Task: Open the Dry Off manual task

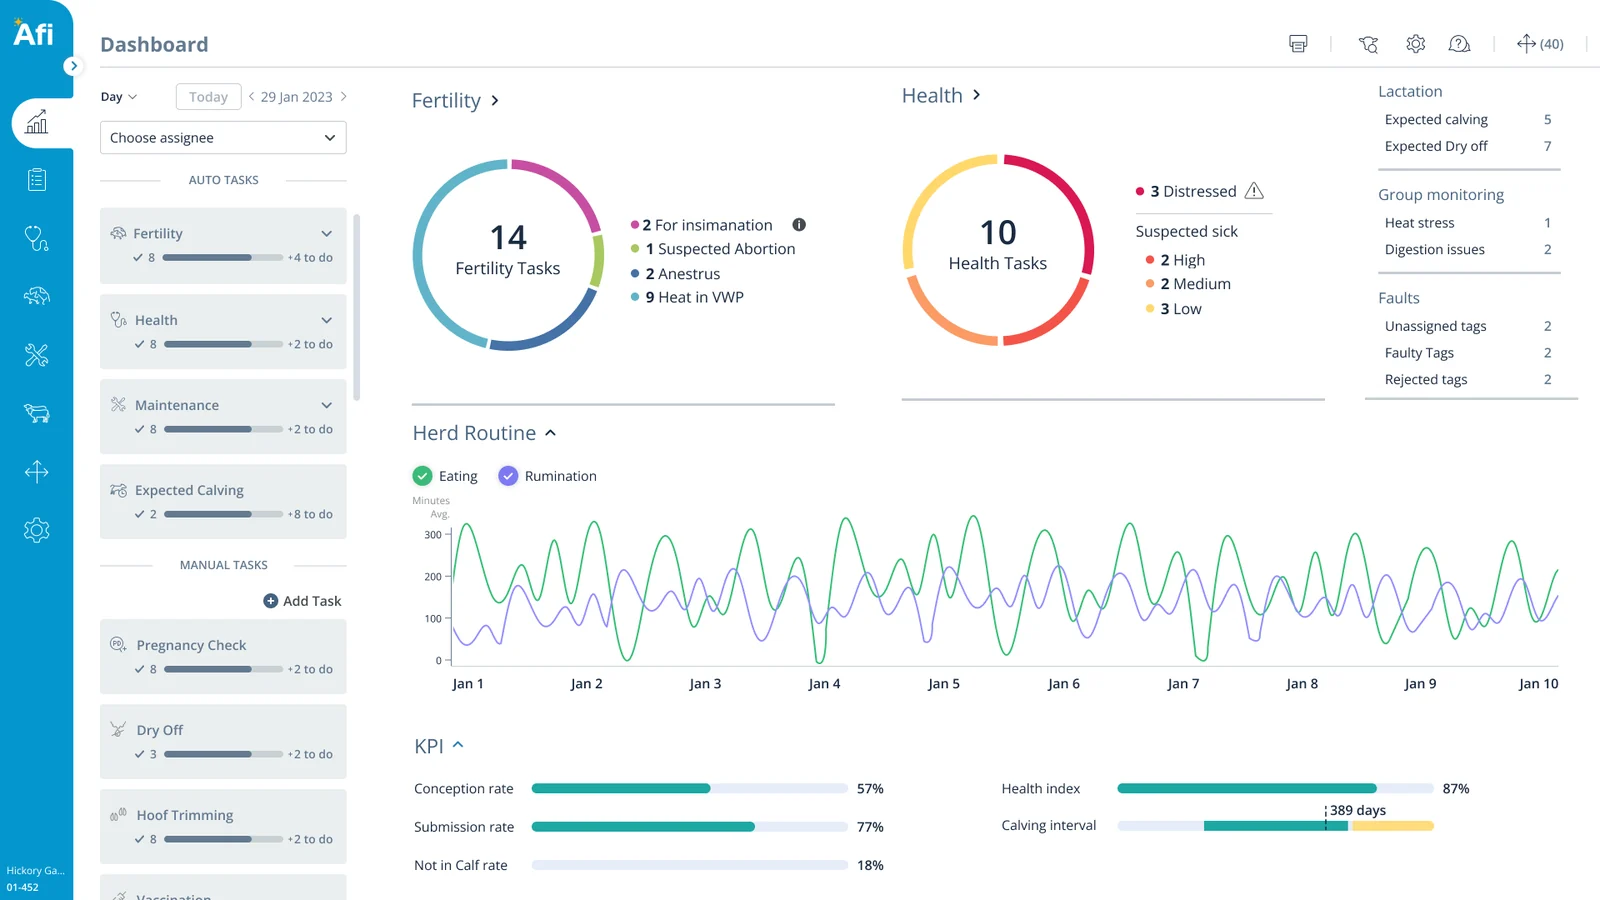Action: click(223, 742)
